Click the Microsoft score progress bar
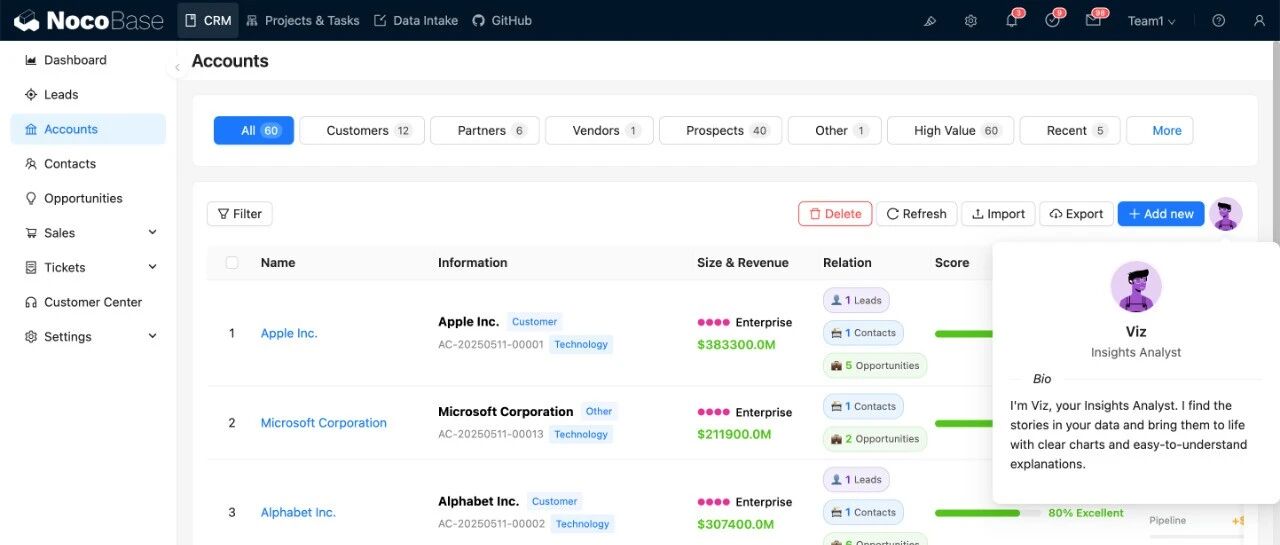1280x545 pixels. [963, 423]
